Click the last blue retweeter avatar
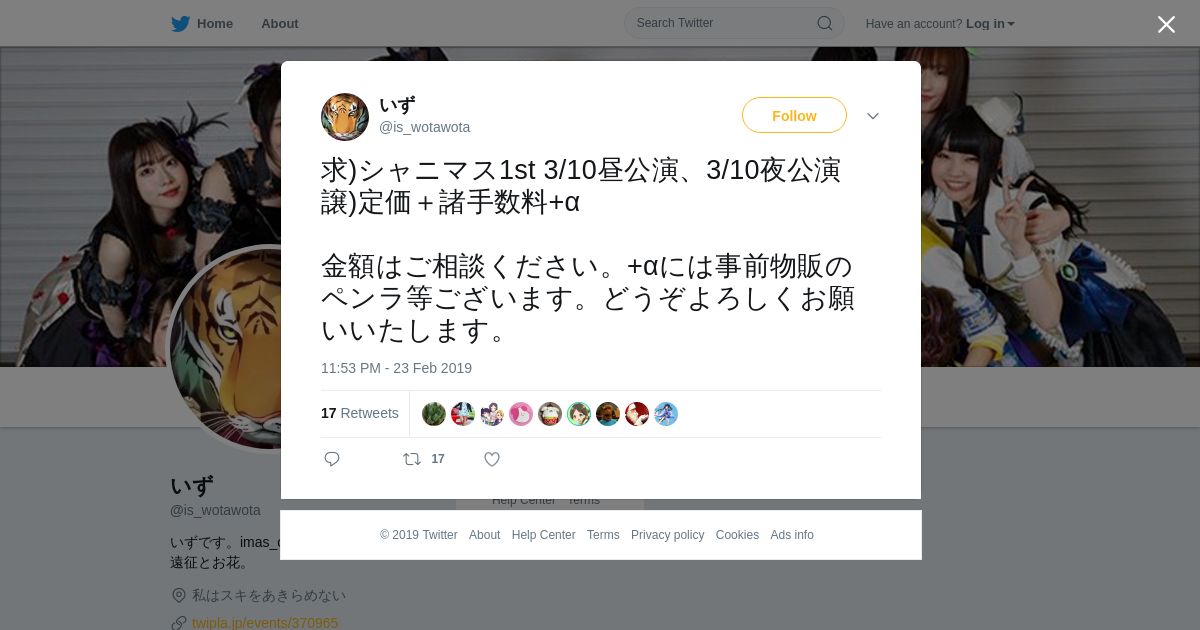 pos(666,414)
